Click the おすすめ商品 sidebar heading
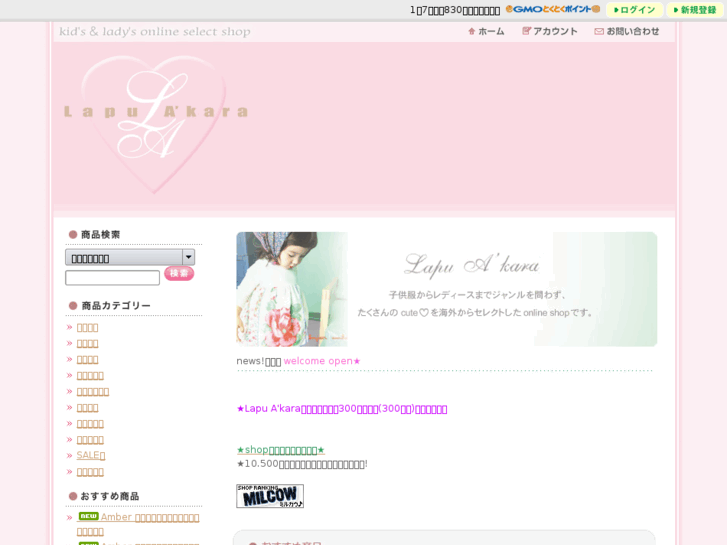Screen dimensions: 727x545 (x=110, y=496)
